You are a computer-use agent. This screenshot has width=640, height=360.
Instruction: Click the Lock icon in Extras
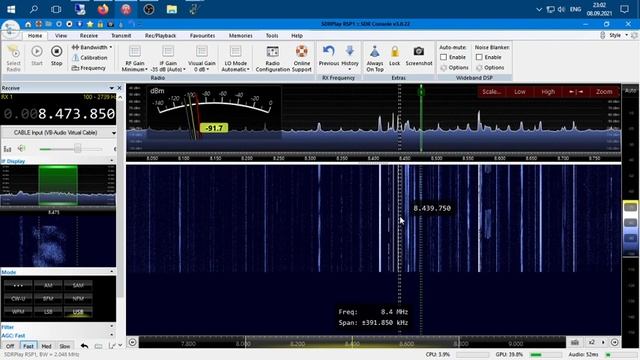395,56
